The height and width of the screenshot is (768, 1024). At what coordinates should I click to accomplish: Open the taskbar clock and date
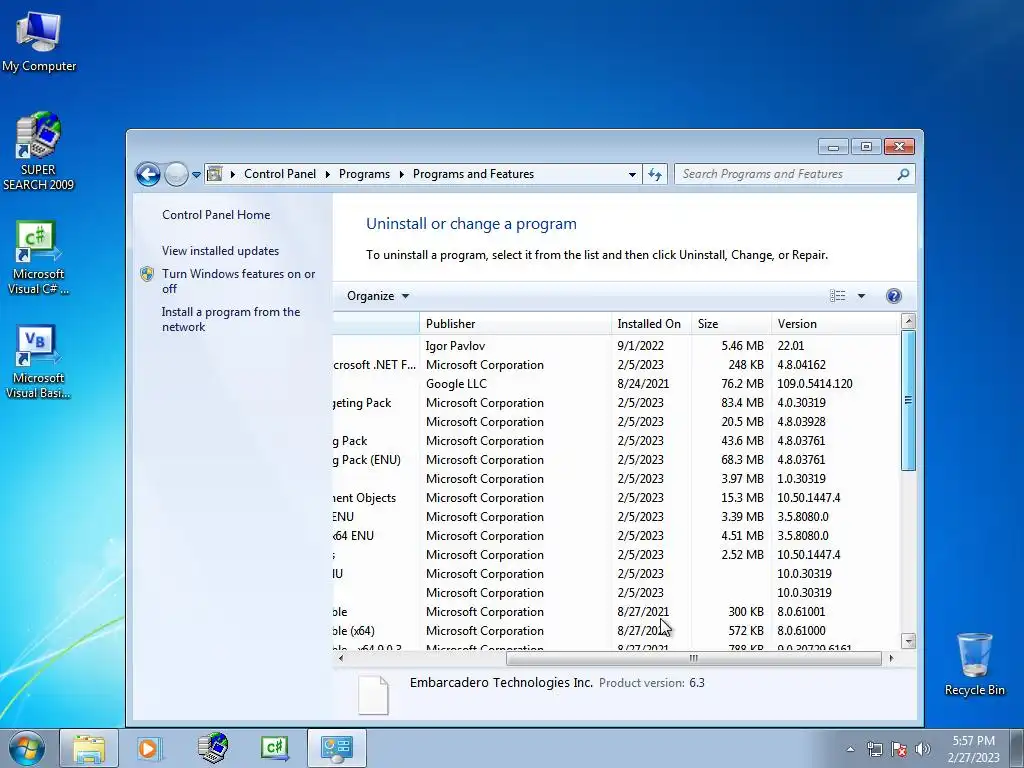(973, 749)
